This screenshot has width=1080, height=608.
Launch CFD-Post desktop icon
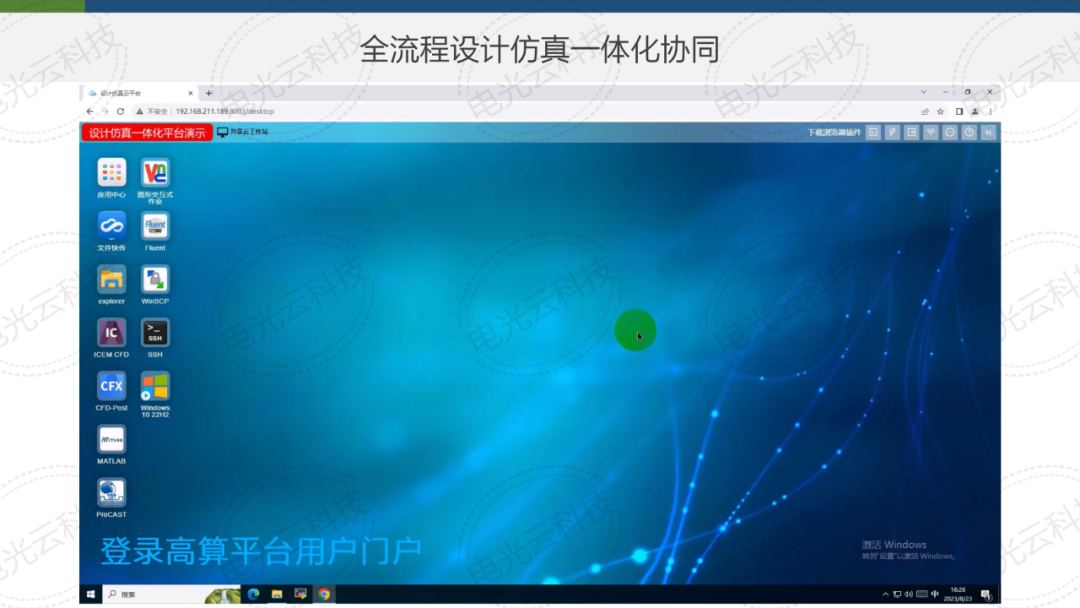coord(112,386)
